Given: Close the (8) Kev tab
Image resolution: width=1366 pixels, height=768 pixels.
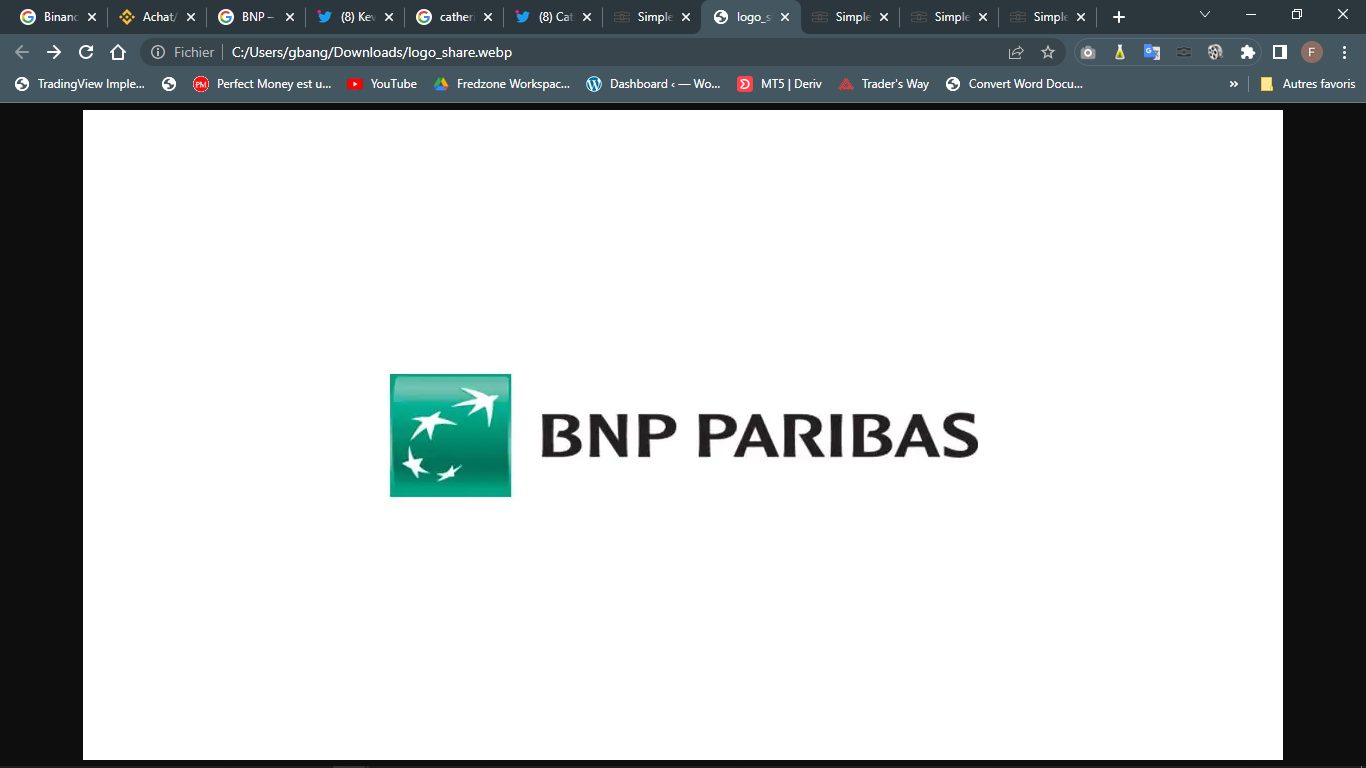Looking at the screenshot, I should 389,17.
